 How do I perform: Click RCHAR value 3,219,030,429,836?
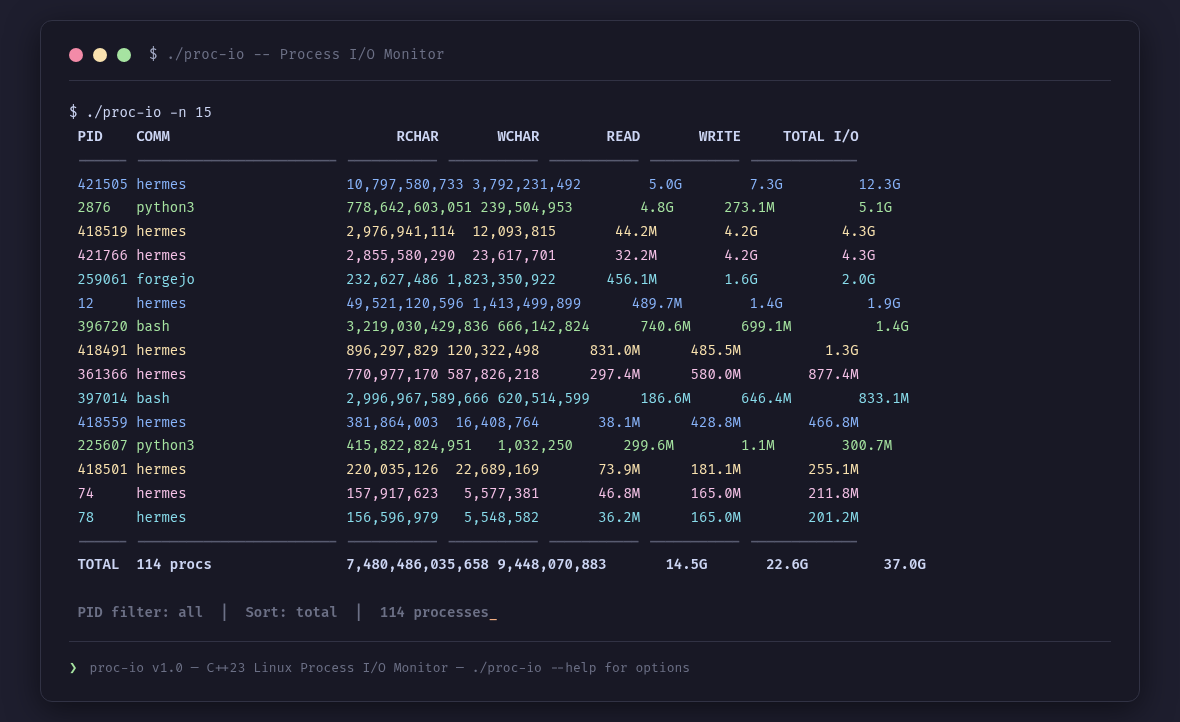(x=418, y=326)
